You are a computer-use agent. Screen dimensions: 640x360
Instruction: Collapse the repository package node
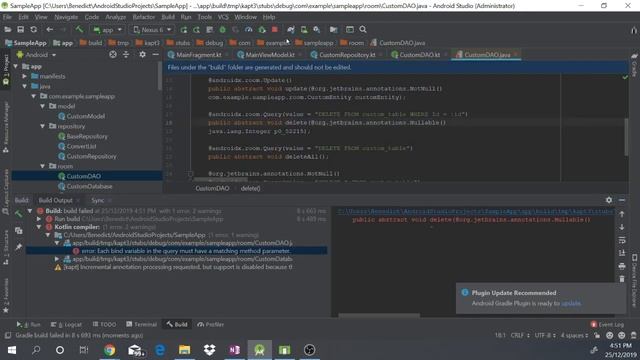point(42,126)
